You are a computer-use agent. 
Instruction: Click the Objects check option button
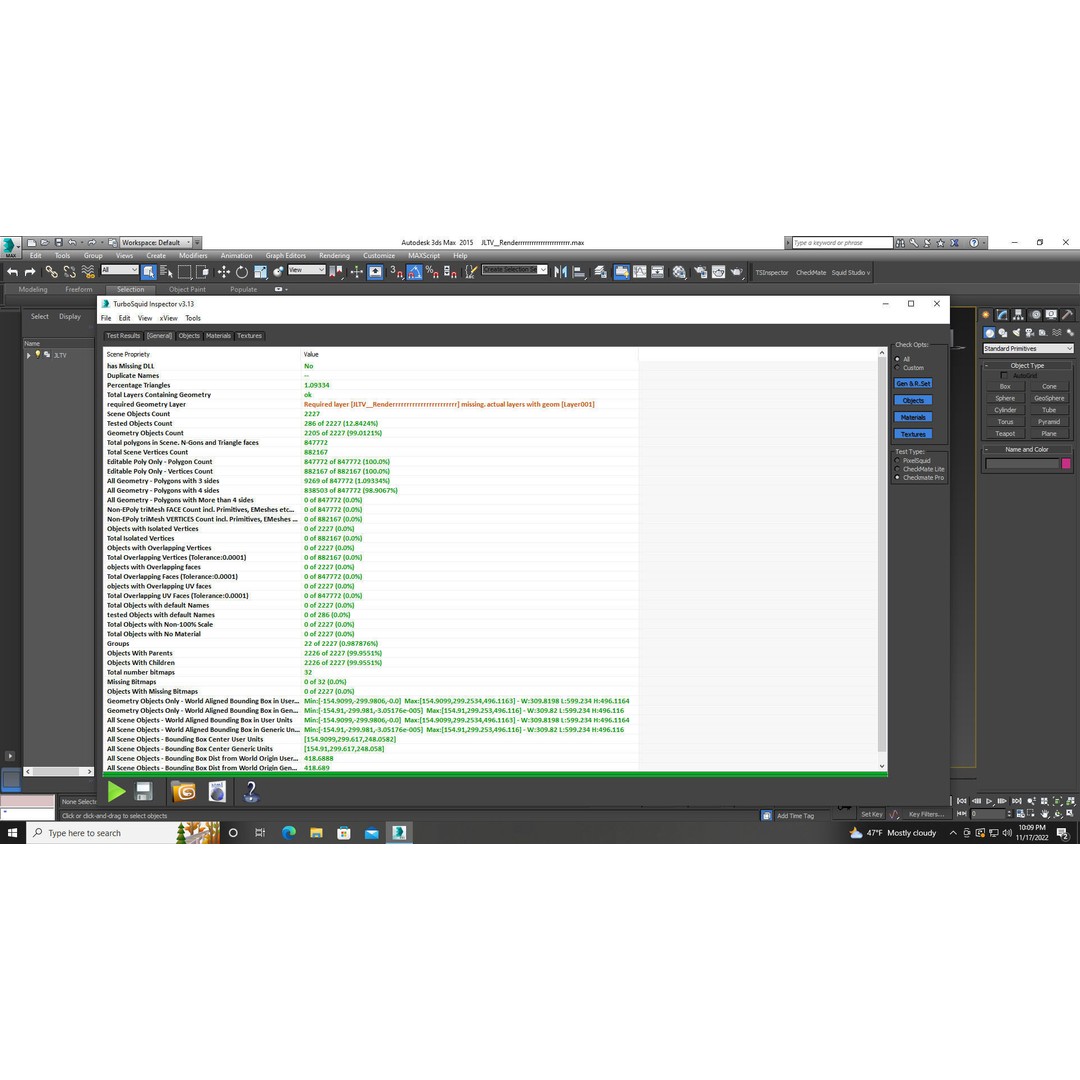[913, 400]
